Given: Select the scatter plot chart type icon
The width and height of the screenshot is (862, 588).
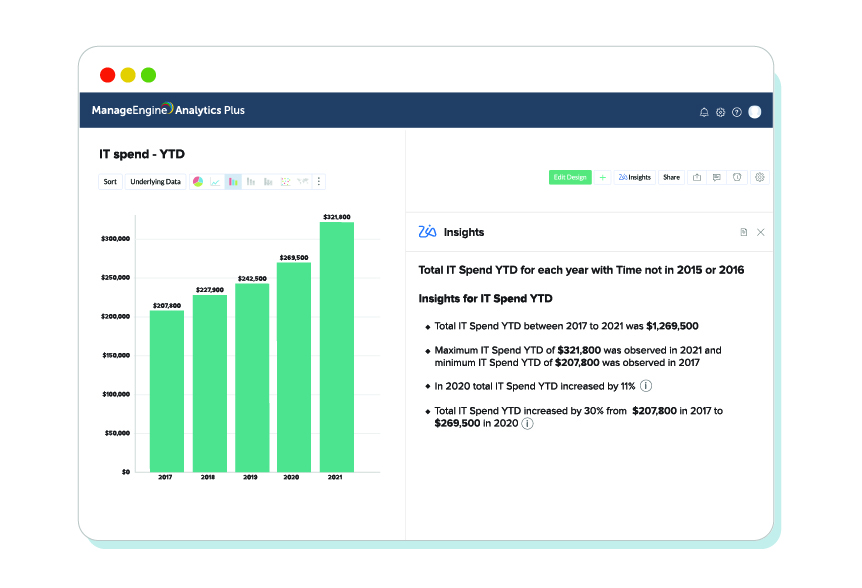Looking at the screenshot, I should click(x=285, y=181).
